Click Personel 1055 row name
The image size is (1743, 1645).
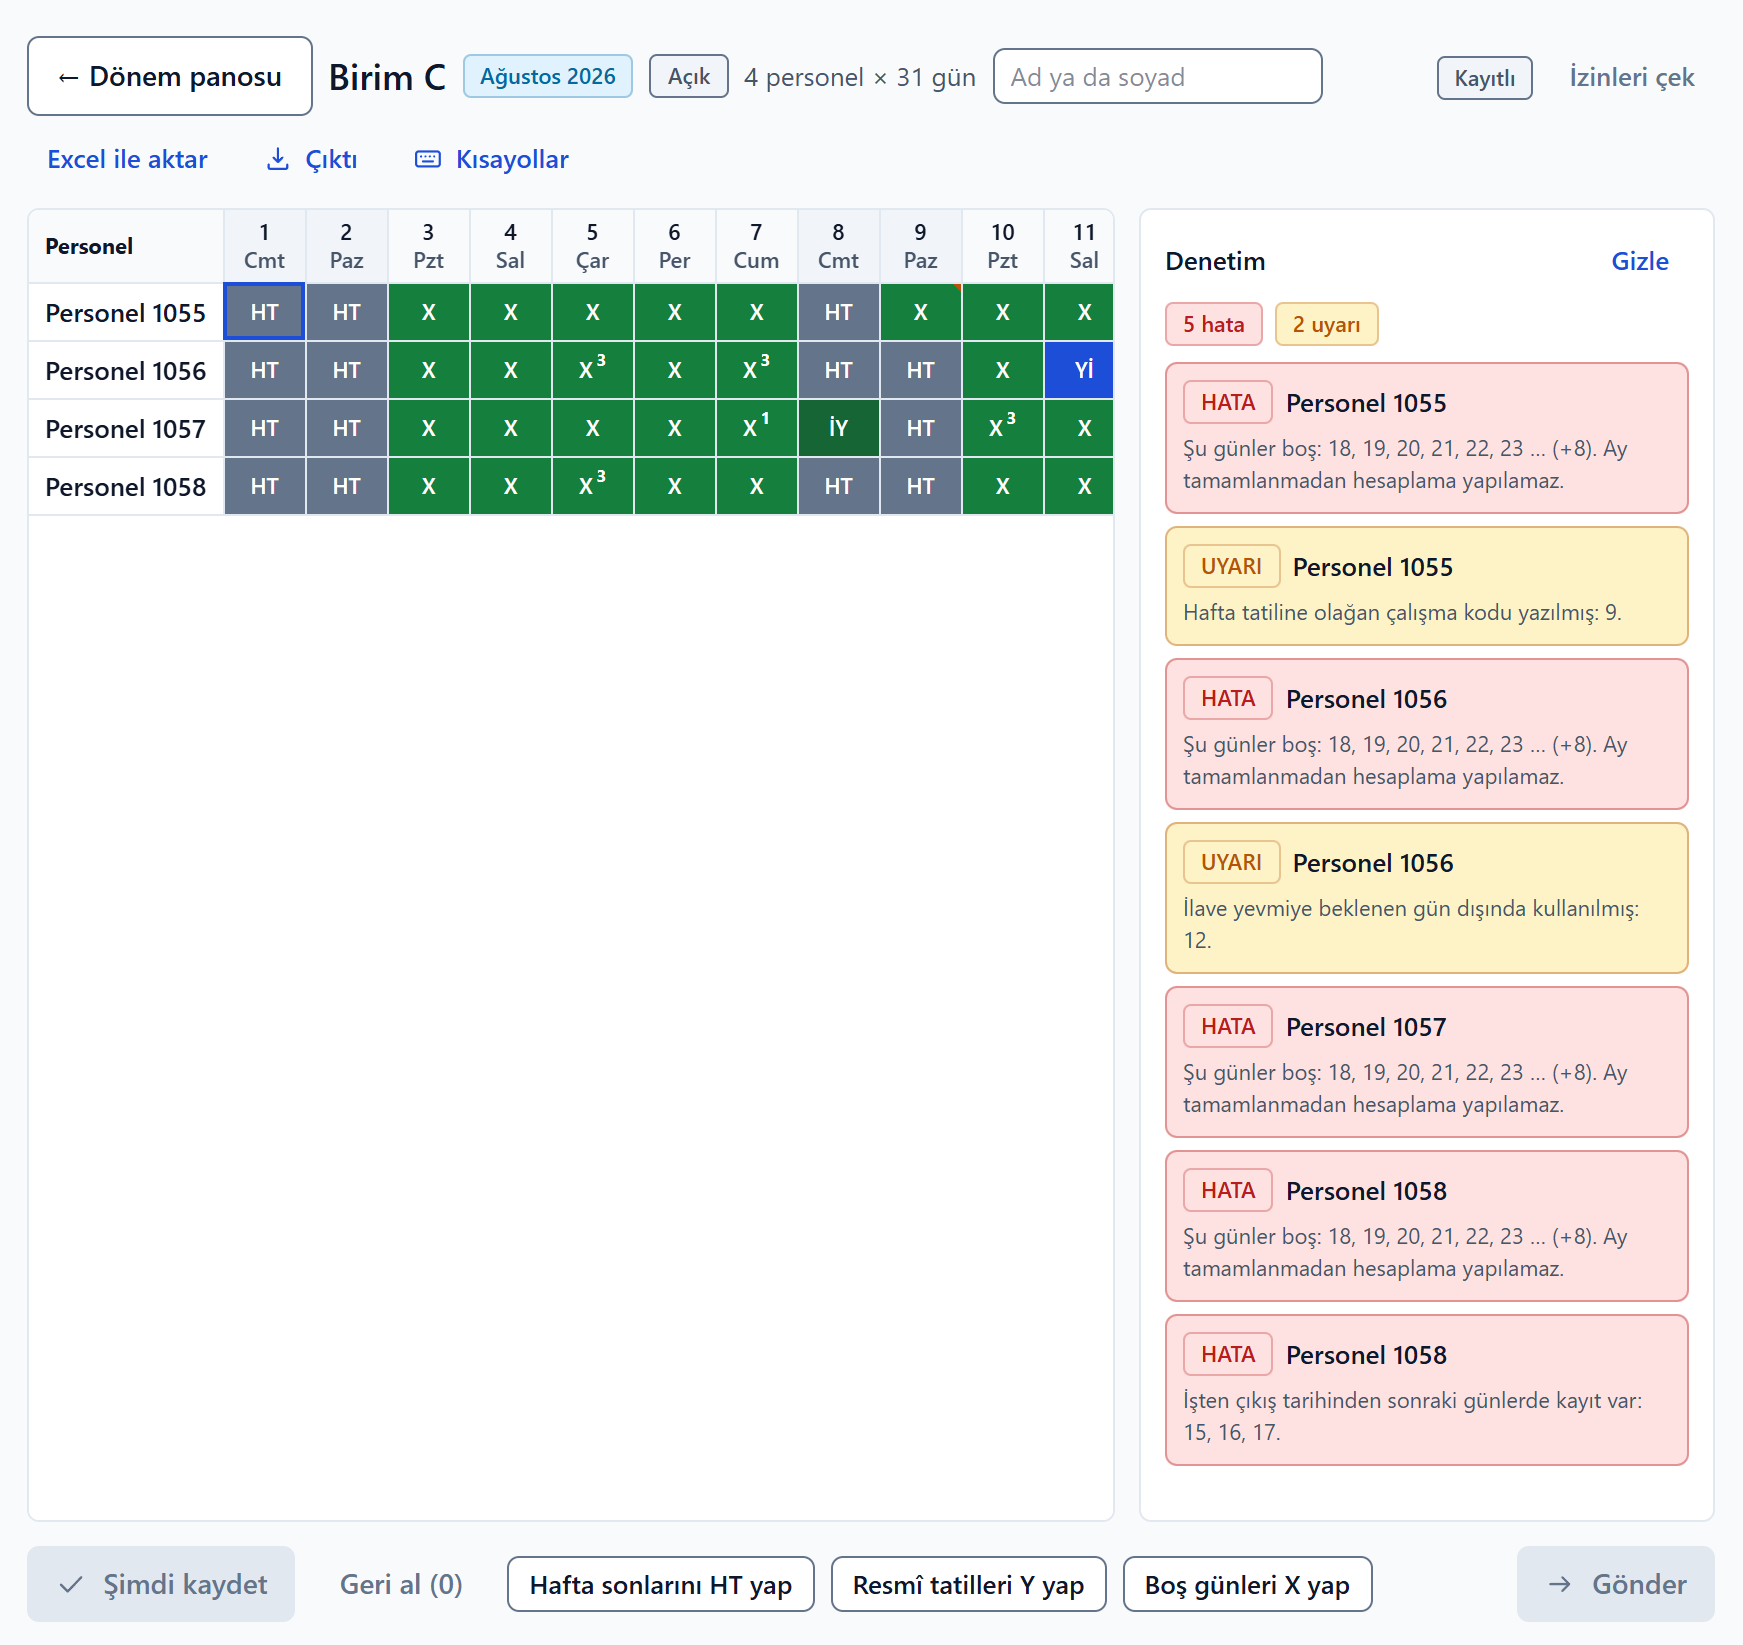126,313
